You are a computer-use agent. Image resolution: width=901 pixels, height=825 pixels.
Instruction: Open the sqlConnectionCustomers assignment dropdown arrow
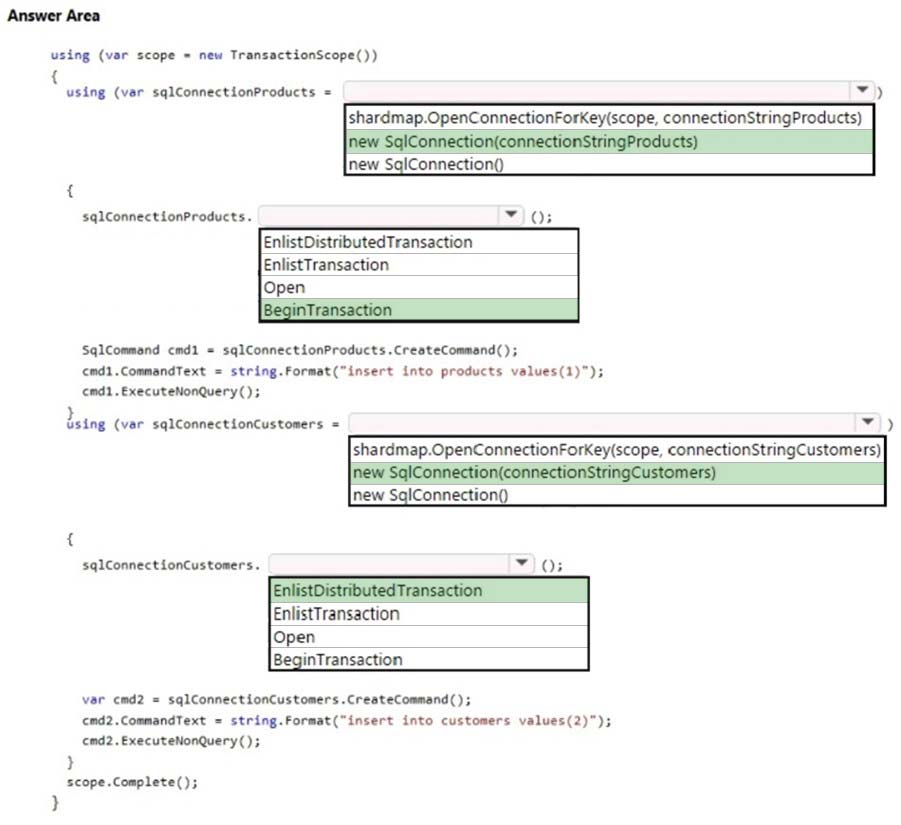(x=867, y=422)
